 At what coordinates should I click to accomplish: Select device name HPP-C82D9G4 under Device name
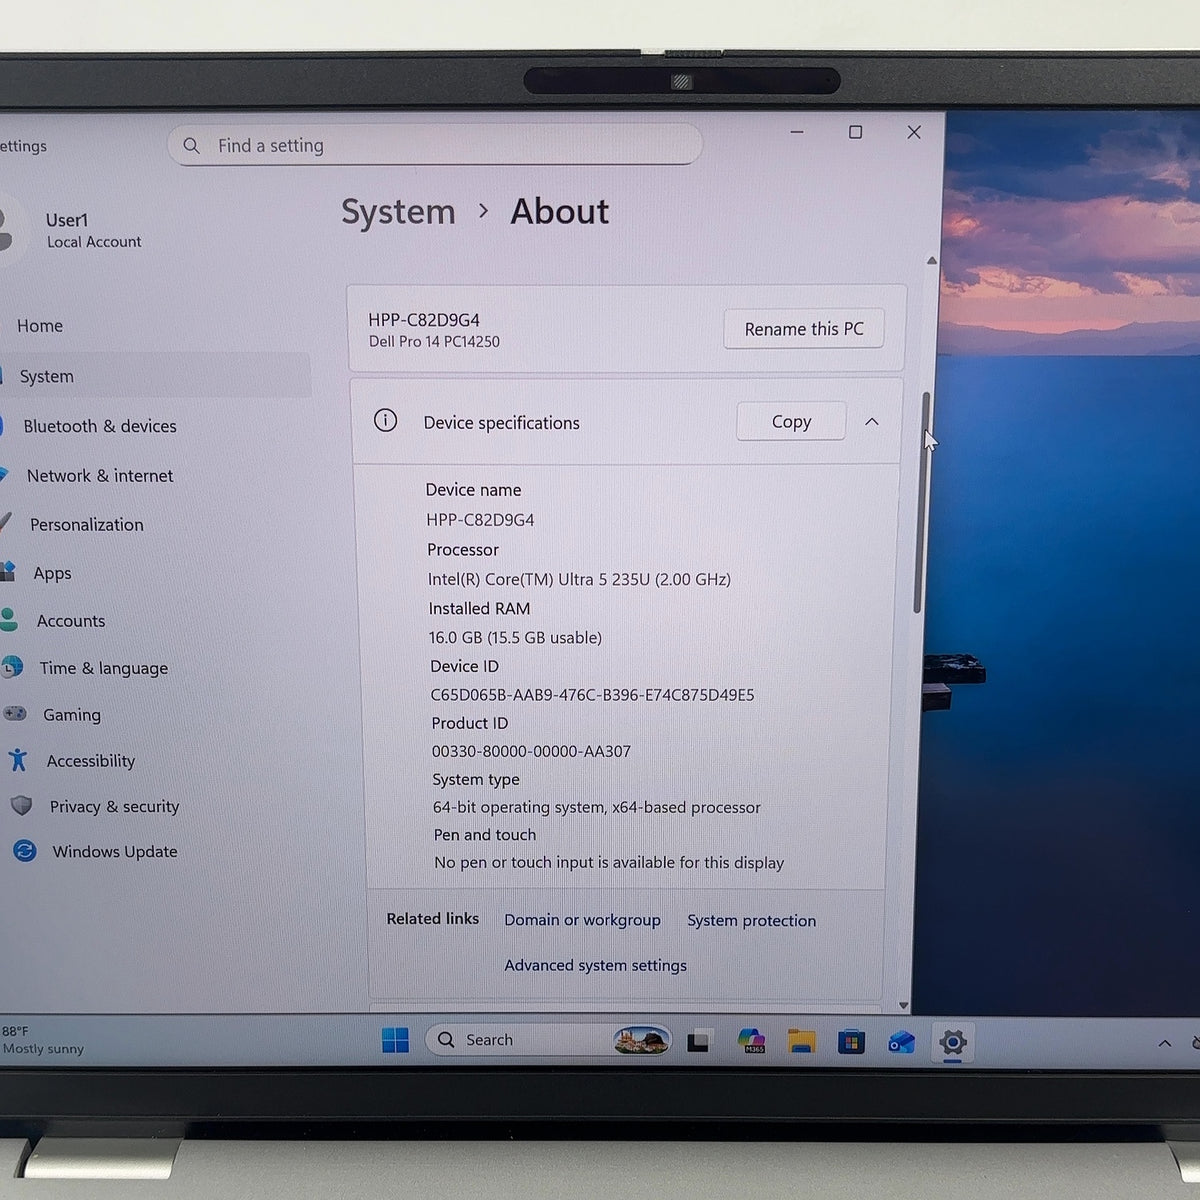480,520
